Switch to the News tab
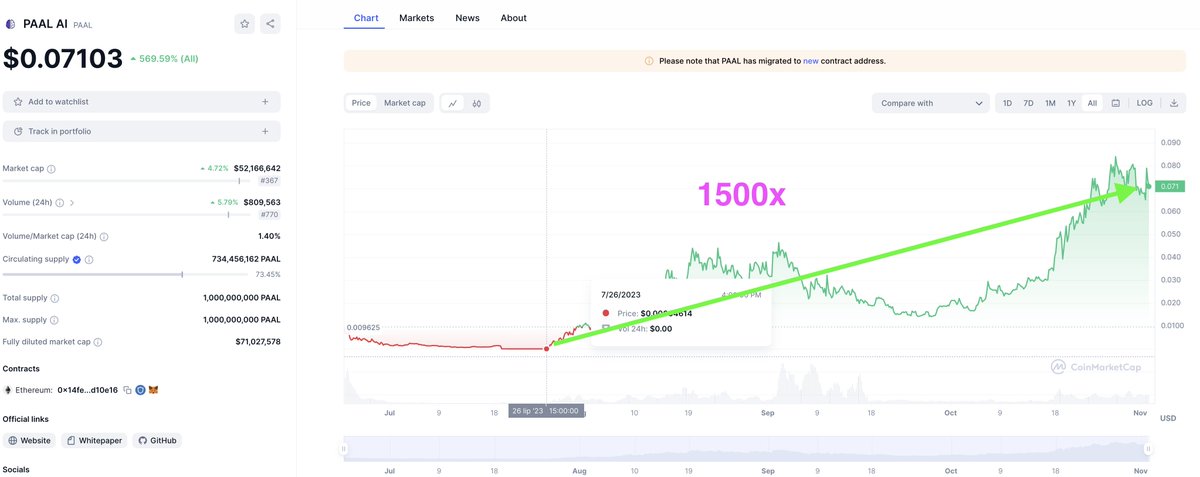Screen dimensions: 1200x477 (467, 18)
